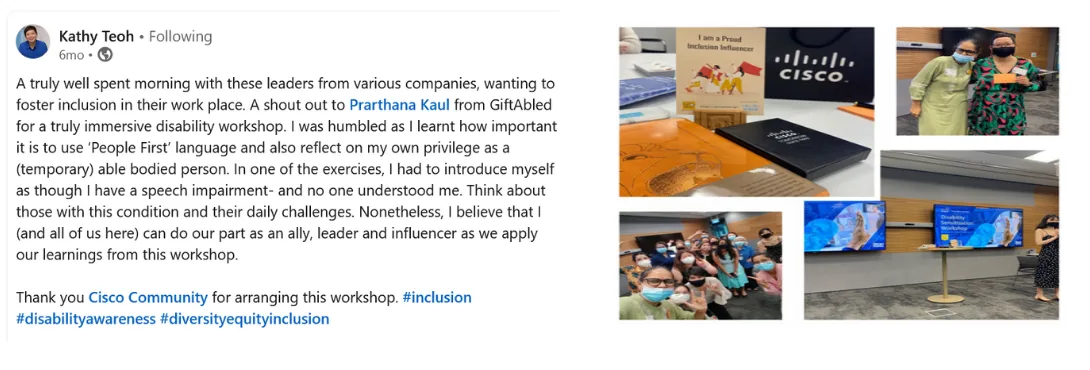Open the Cisco notebook and card photo
This screenshot has width=1090, height=370.
click(747, 111)
